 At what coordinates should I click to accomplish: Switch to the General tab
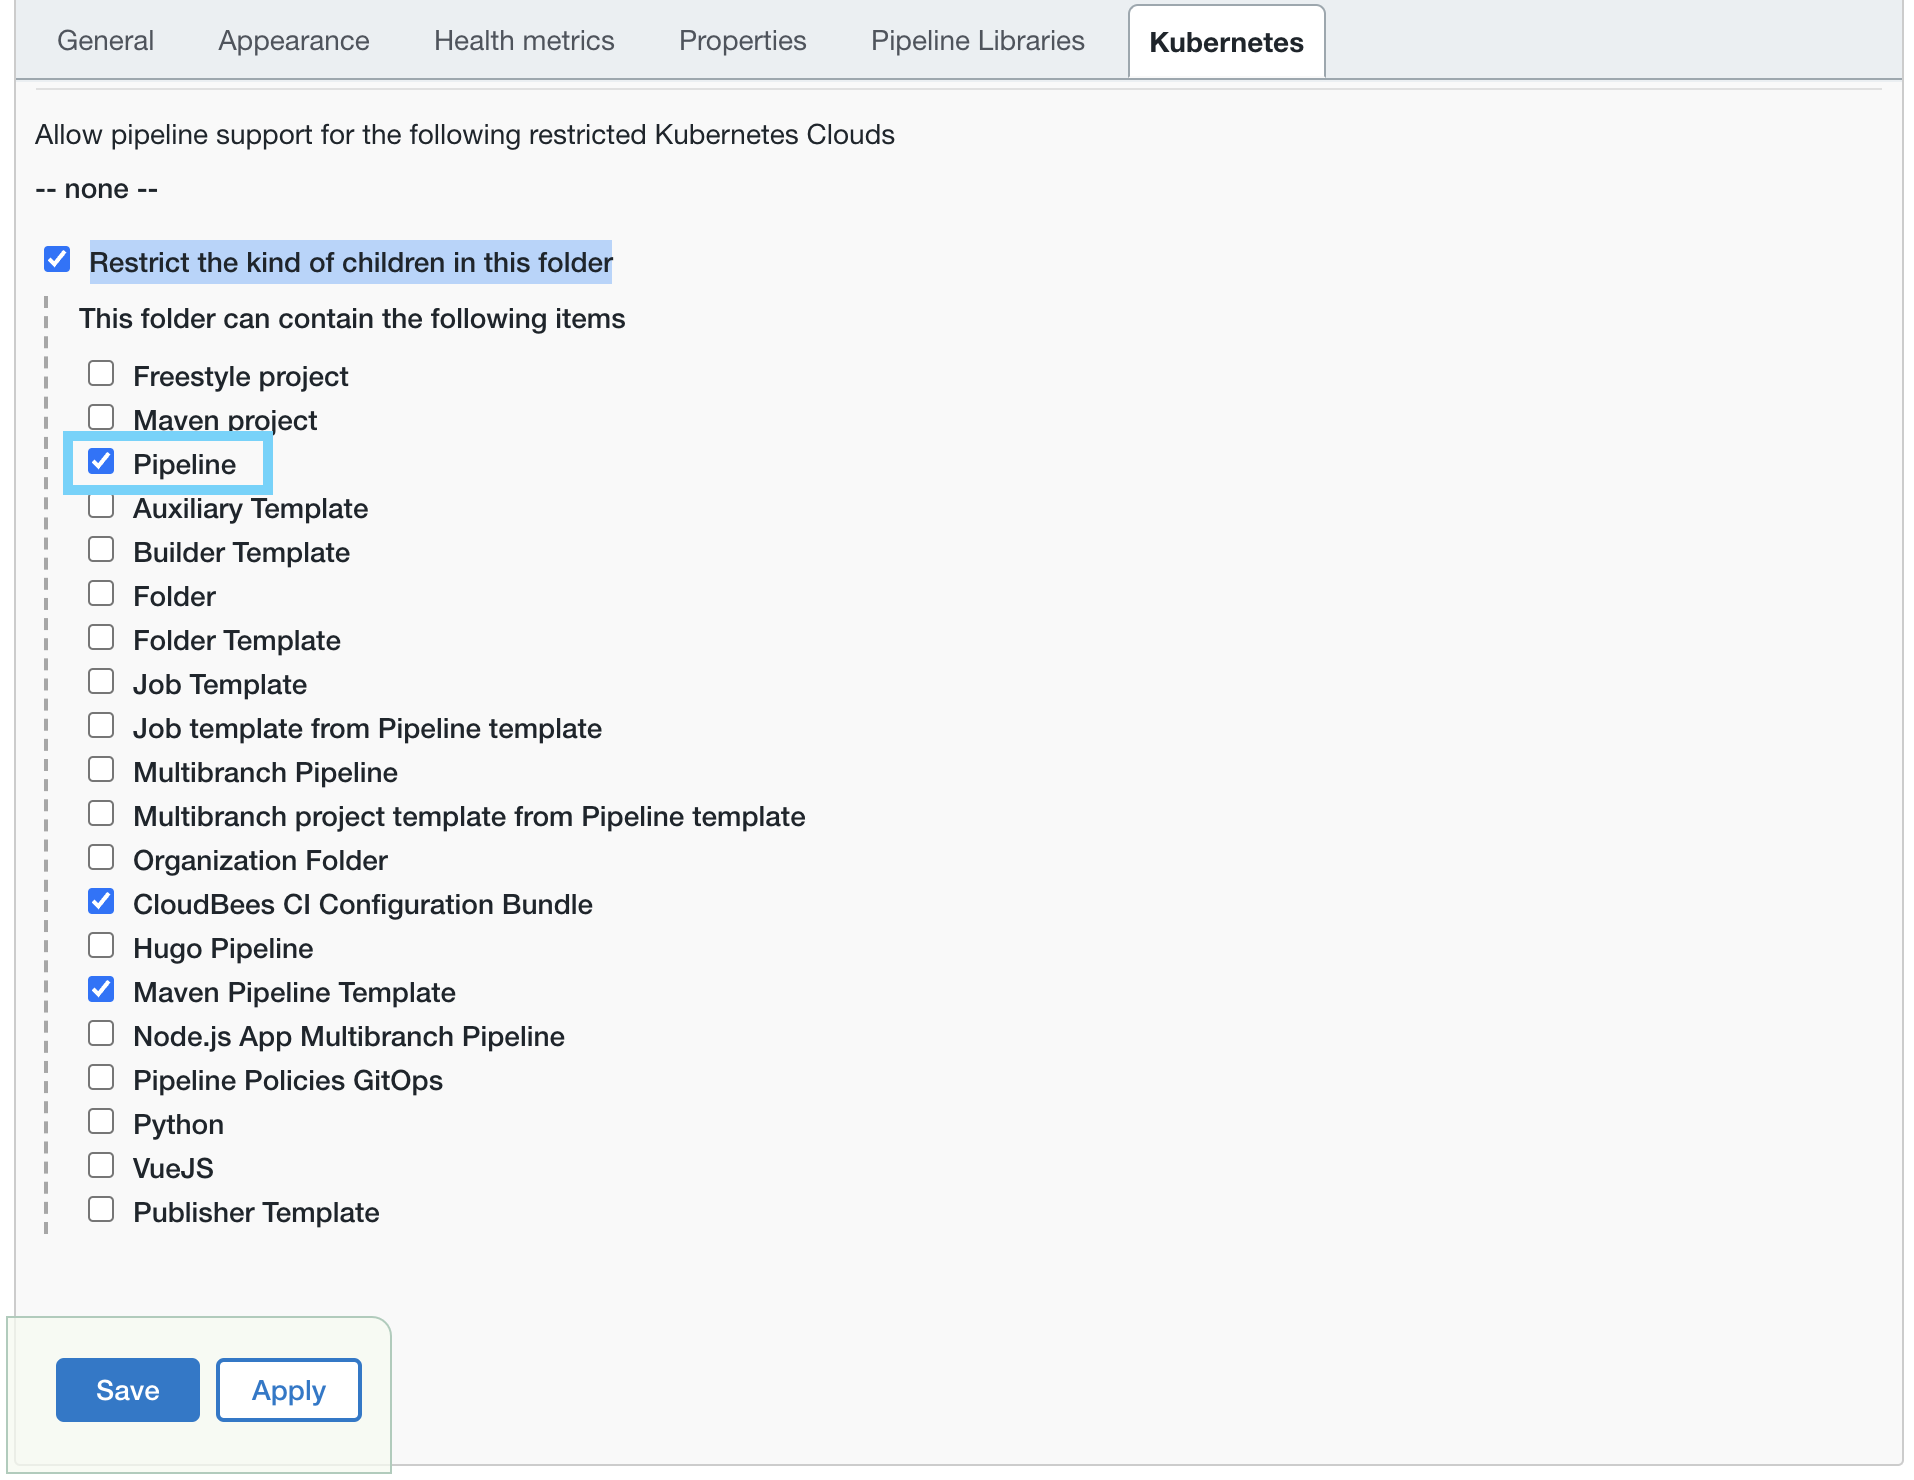coord(105,41)
